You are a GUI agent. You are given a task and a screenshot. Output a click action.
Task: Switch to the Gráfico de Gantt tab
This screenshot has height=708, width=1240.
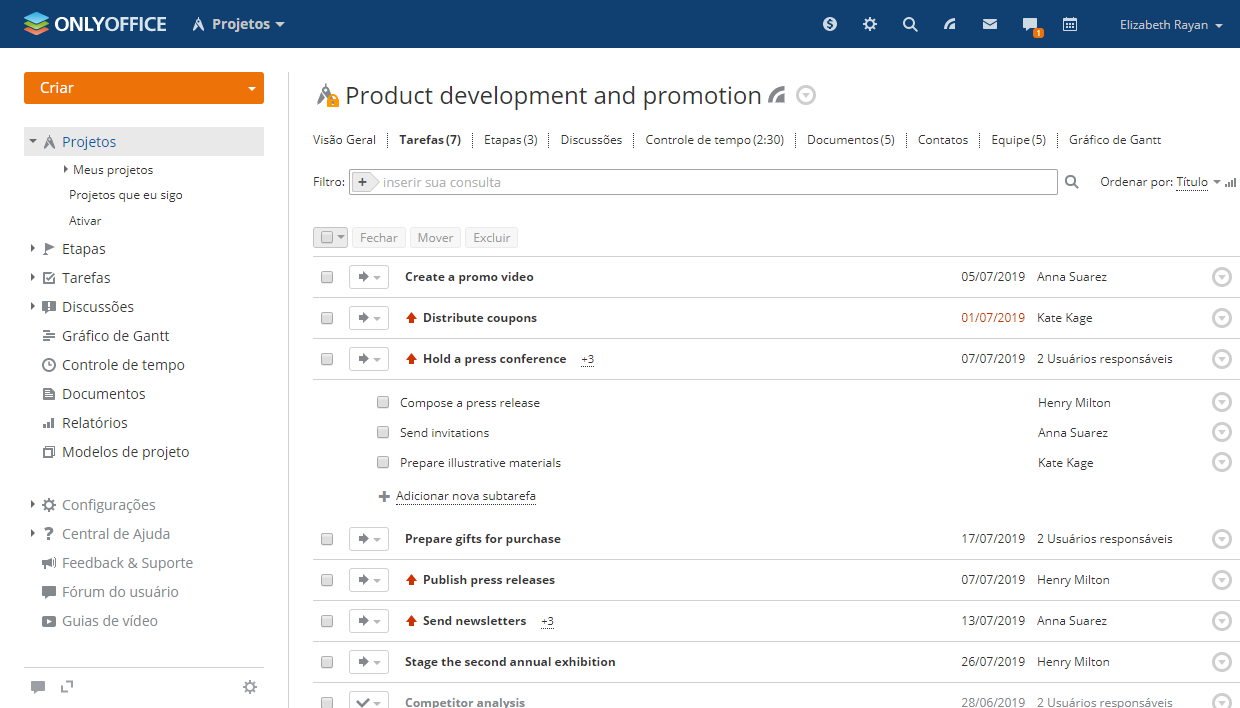pos(1115,140)
